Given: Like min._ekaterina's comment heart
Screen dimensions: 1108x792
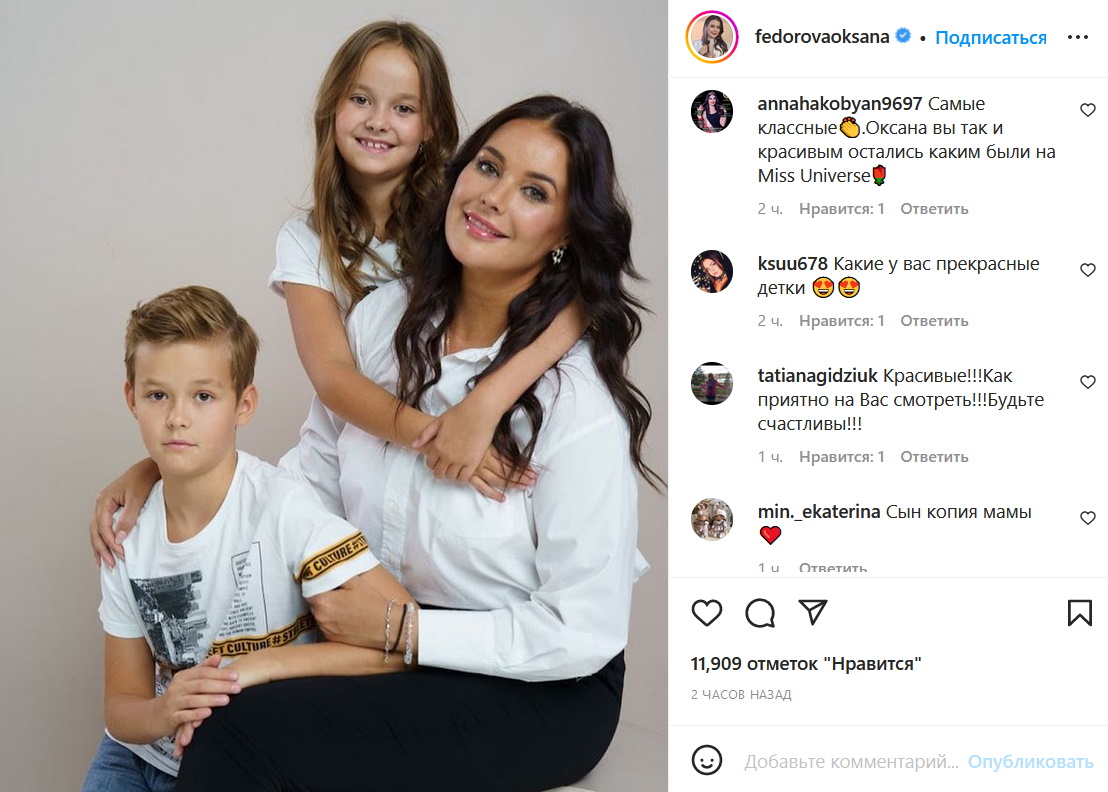Looking at the screenshot, I should (1088, 518).
